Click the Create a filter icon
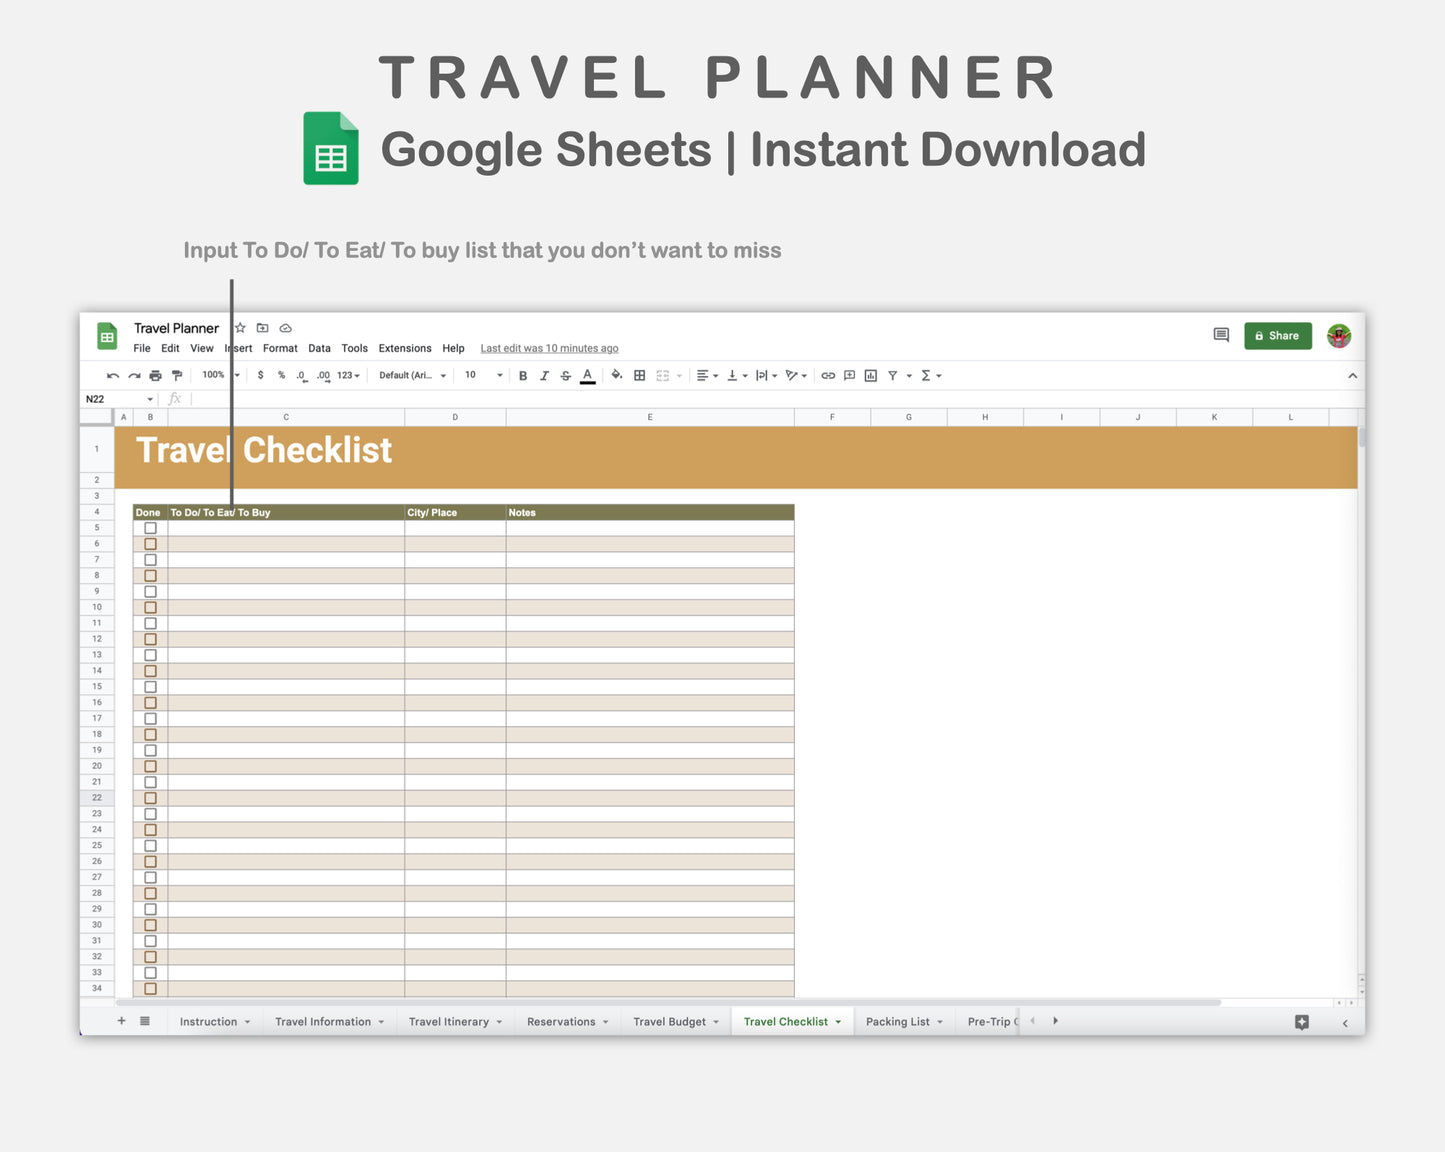The image size is (1445, 1152). click(891, 375)
